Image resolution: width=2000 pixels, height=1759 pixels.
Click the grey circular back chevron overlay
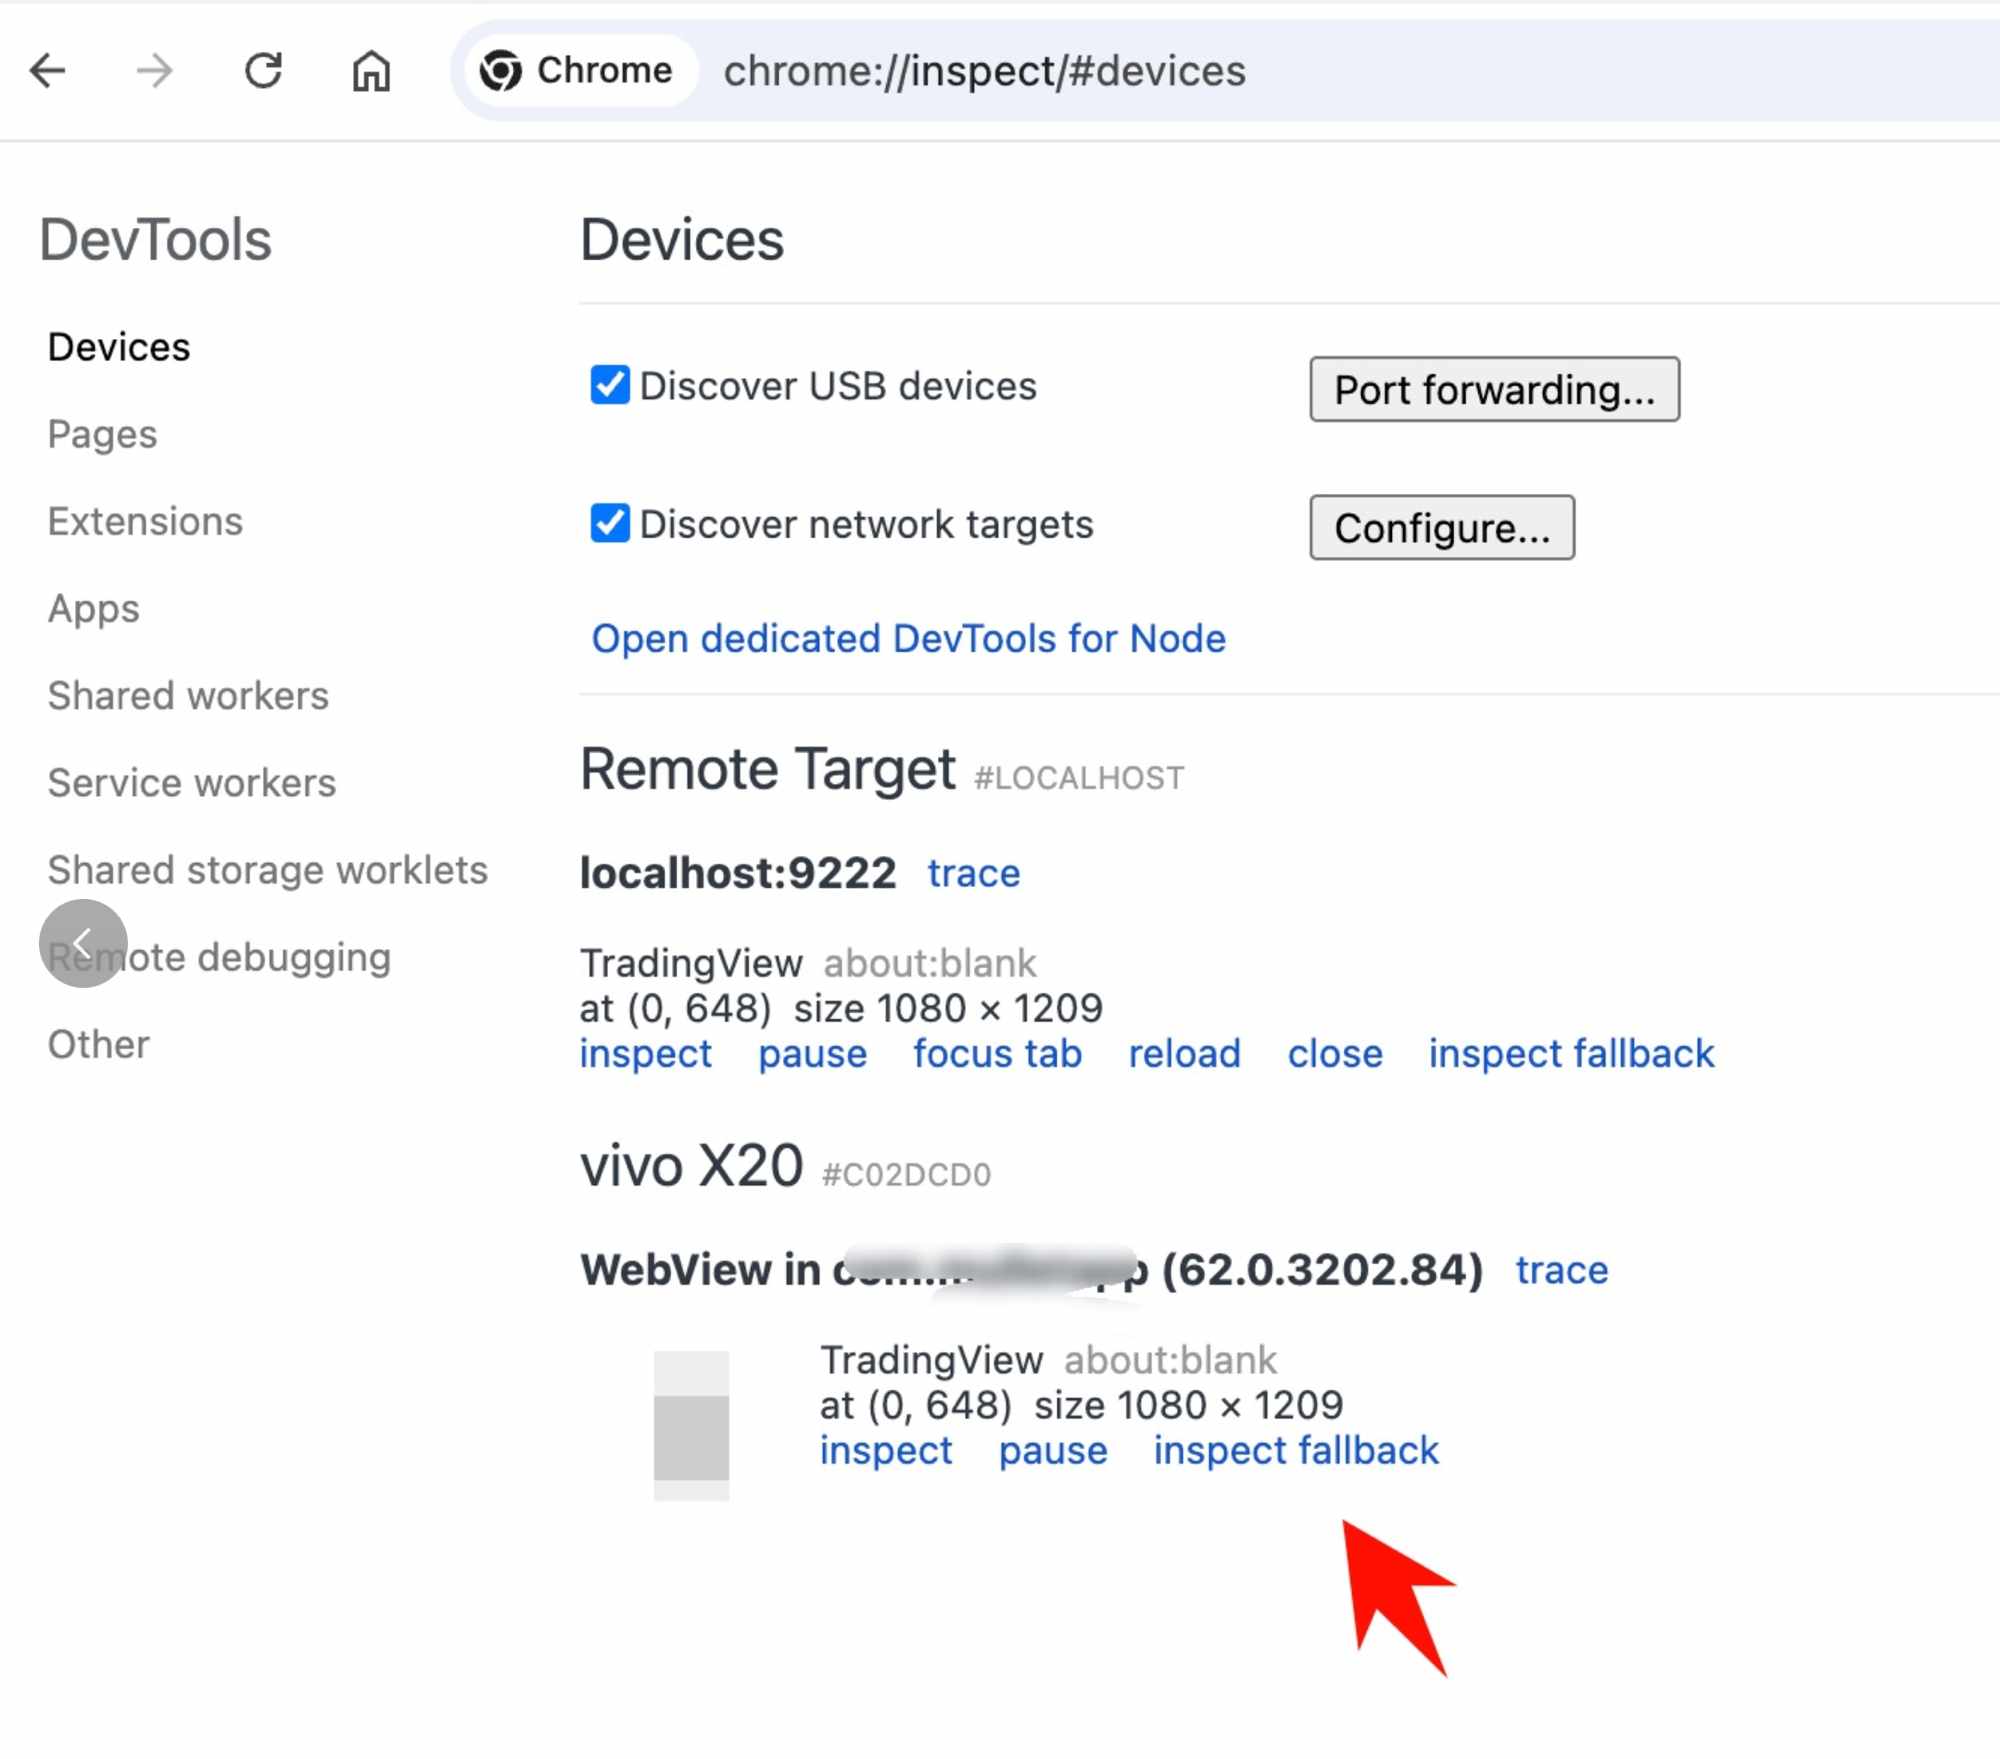pos(83,943)
